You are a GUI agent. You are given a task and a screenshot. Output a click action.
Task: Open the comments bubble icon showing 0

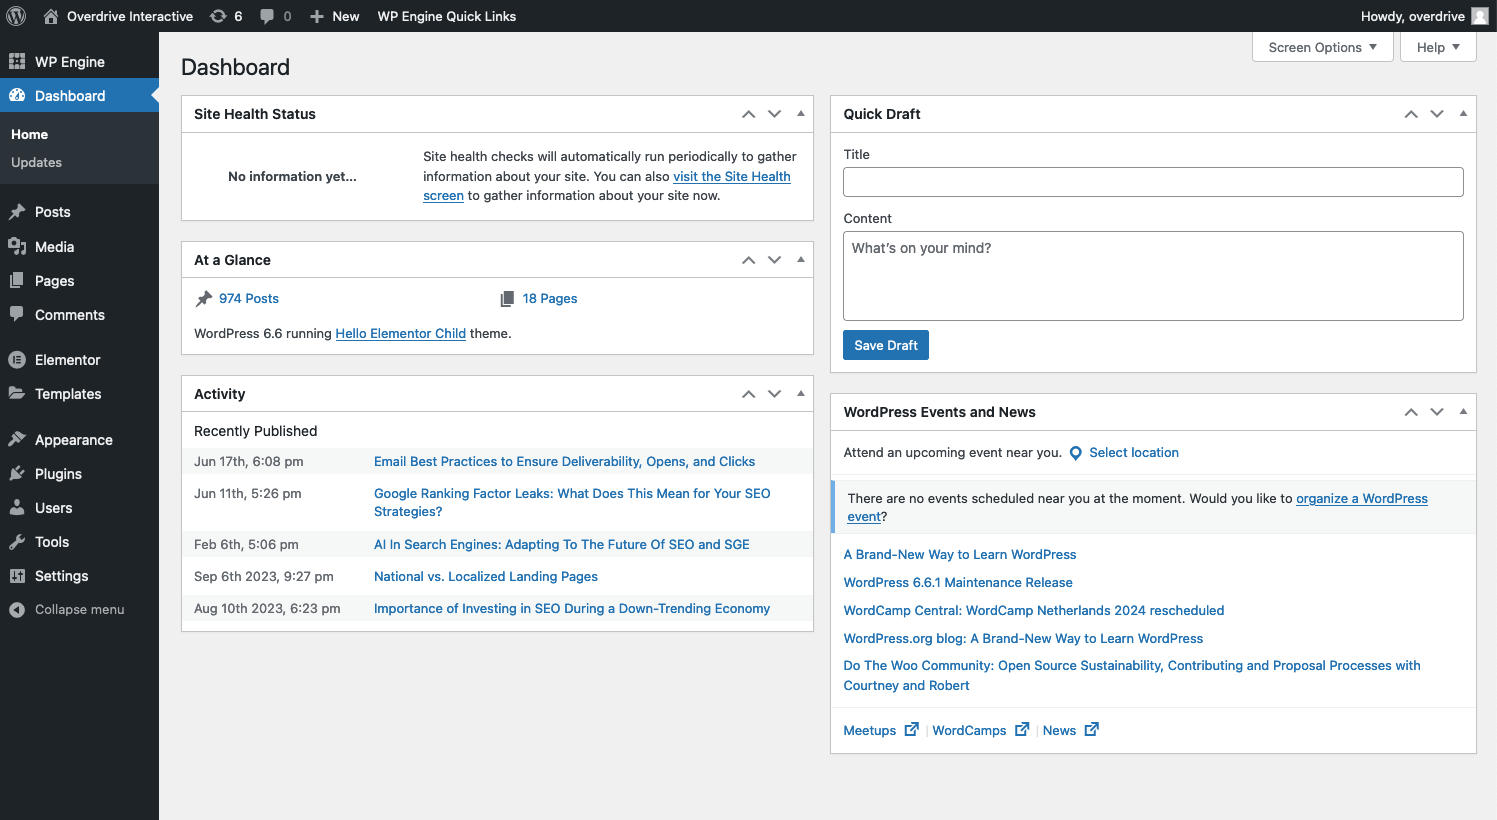pyautogui.click(x=267, y=16)
